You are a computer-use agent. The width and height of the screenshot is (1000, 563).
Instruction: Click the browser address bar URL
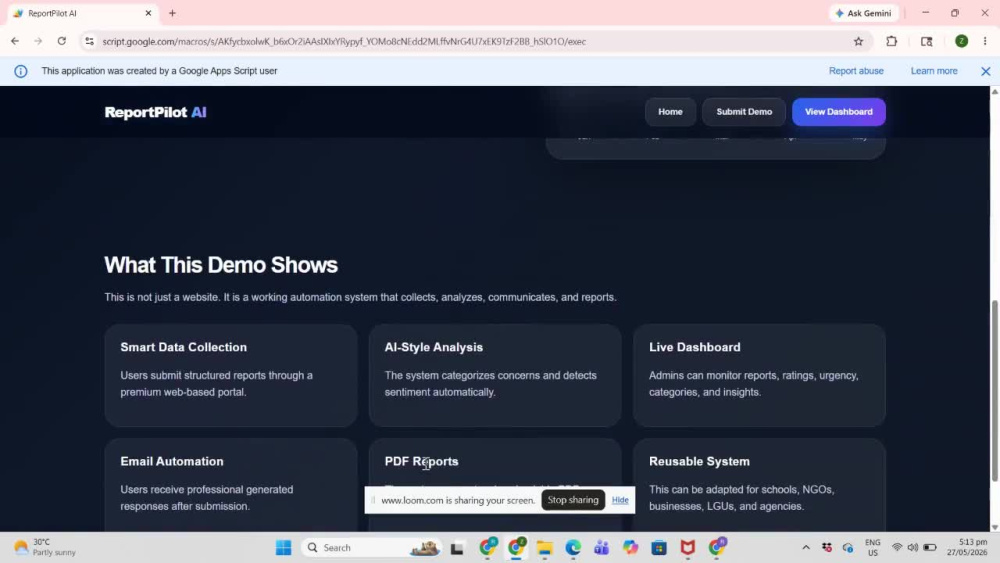(344, 41)
